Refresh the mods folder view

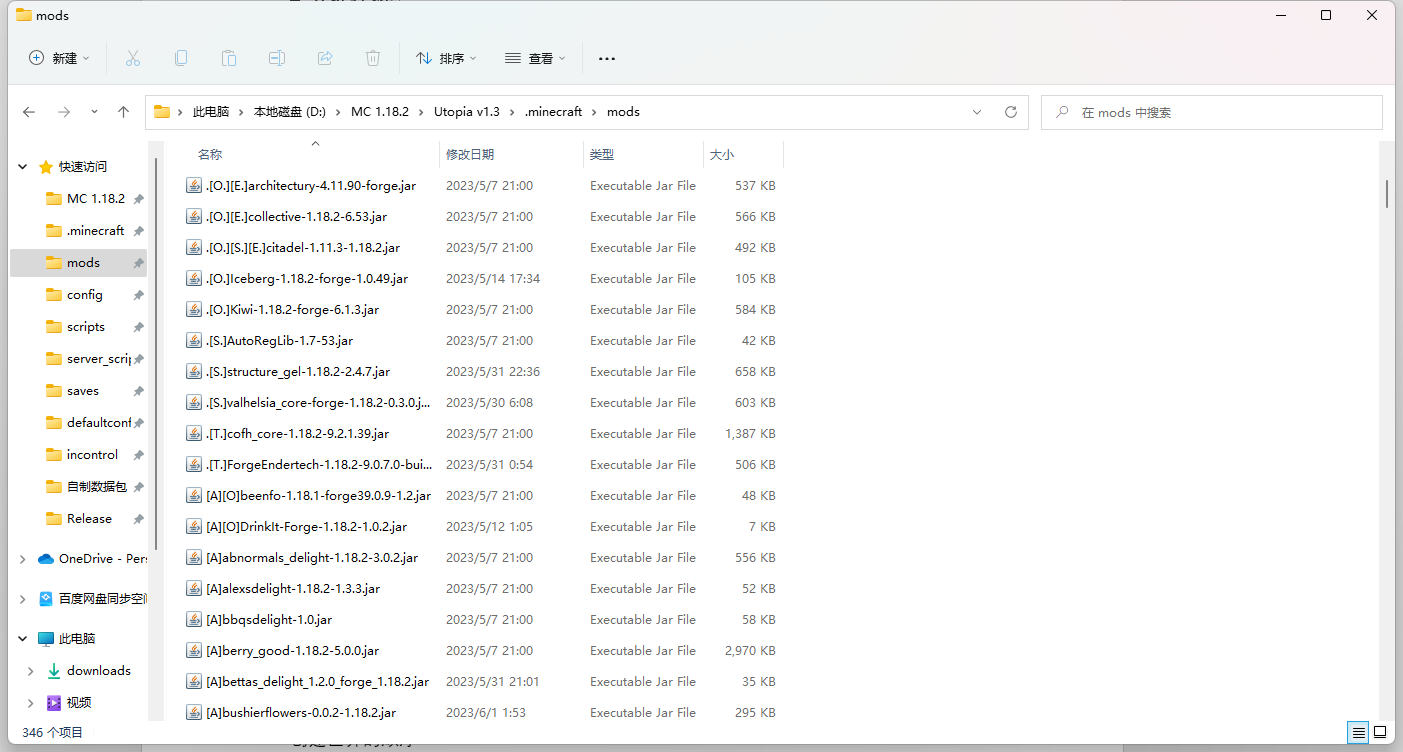point(1011,112)
